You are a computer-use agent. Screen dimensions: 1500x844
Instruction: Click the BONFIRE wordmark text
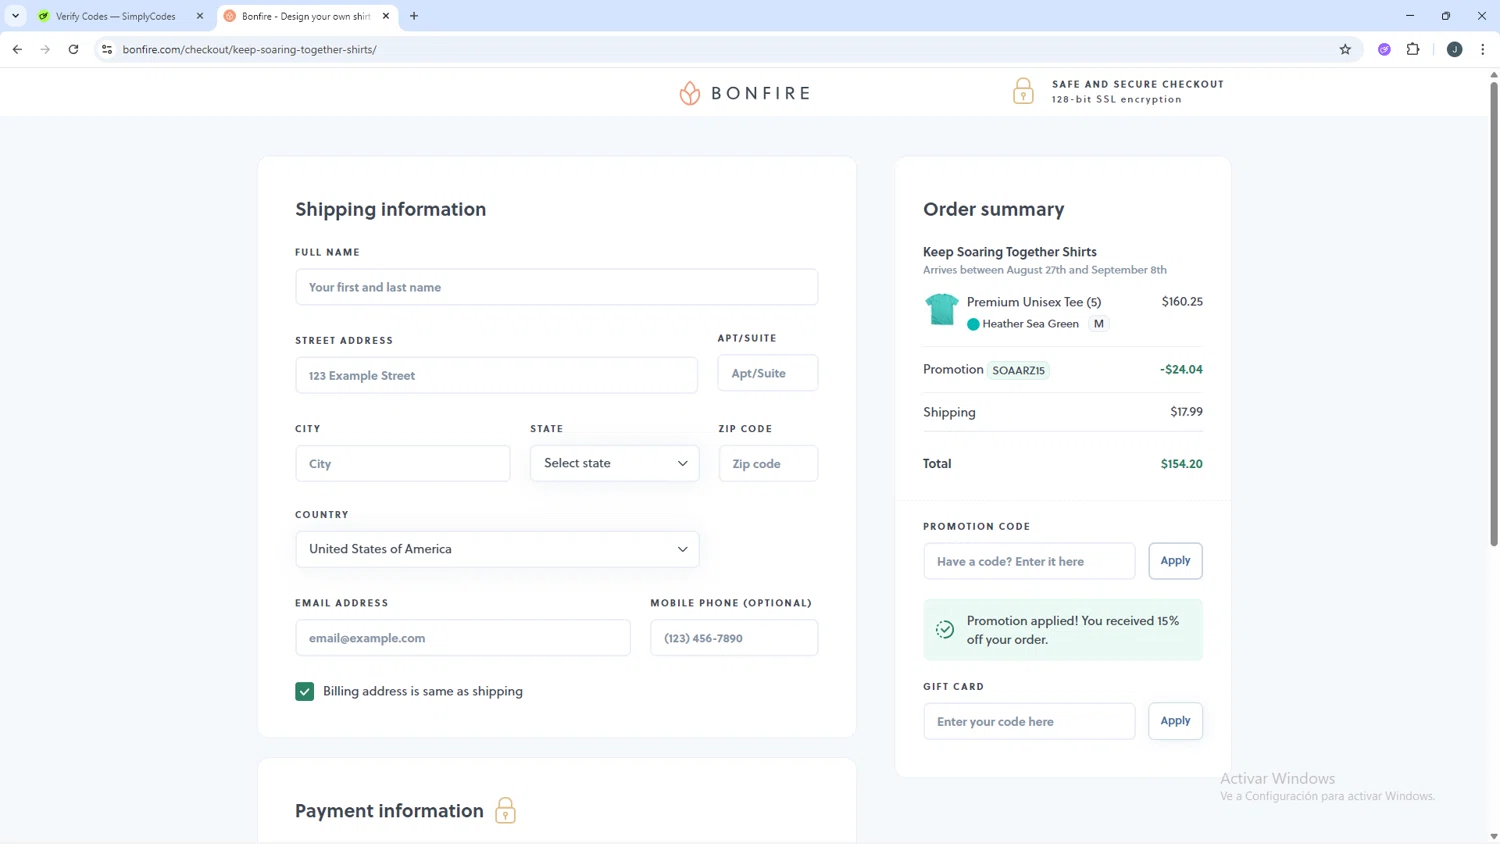coord(761,93)
